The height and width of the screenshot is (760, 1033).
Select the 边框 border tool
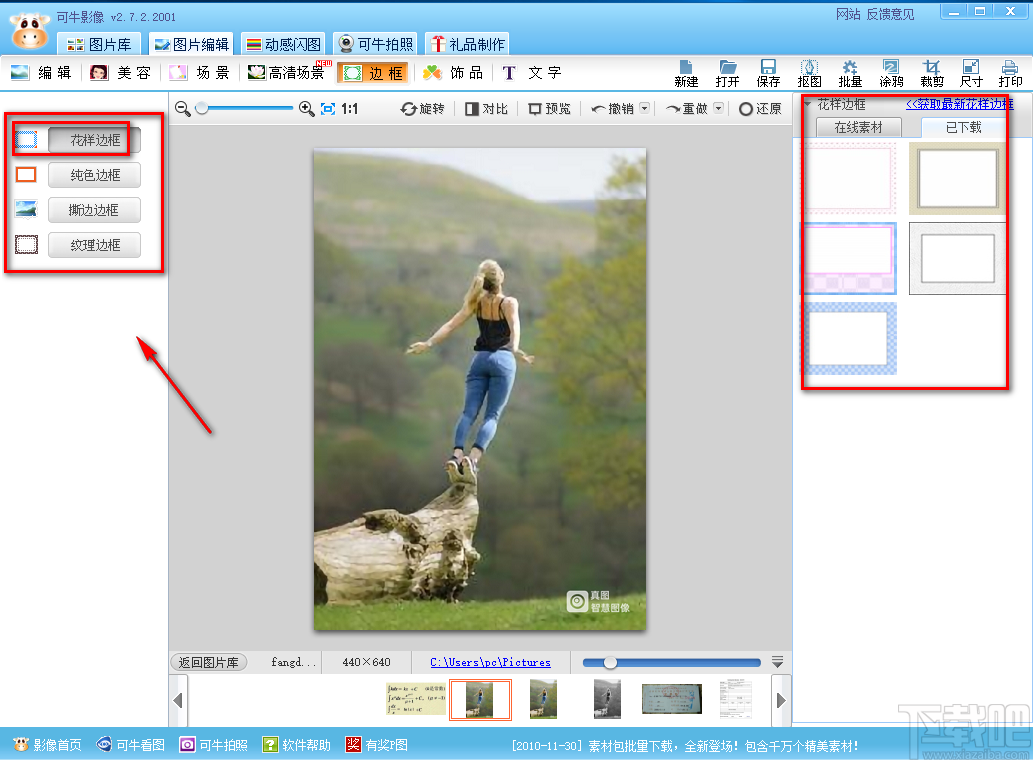373,73
